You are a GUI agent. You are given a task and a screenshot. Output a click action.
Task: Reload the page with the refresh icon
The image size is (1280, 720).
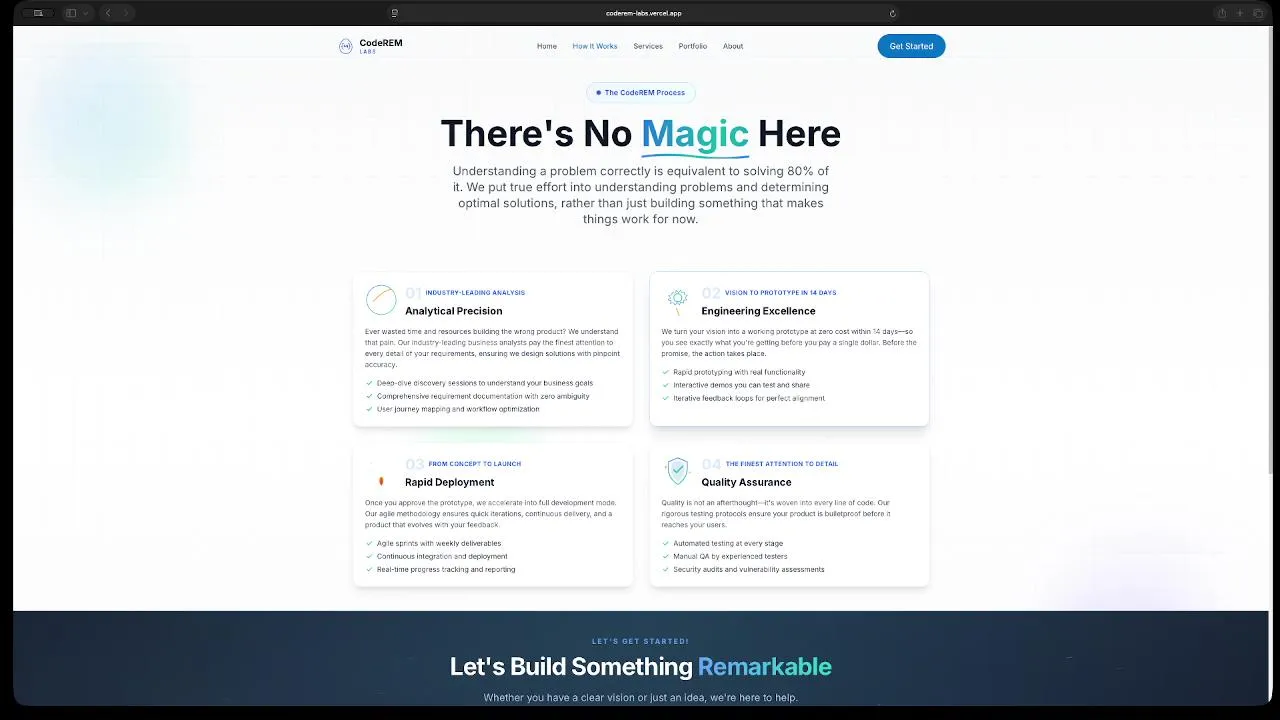pyautogui.click(x=893, y=13)
